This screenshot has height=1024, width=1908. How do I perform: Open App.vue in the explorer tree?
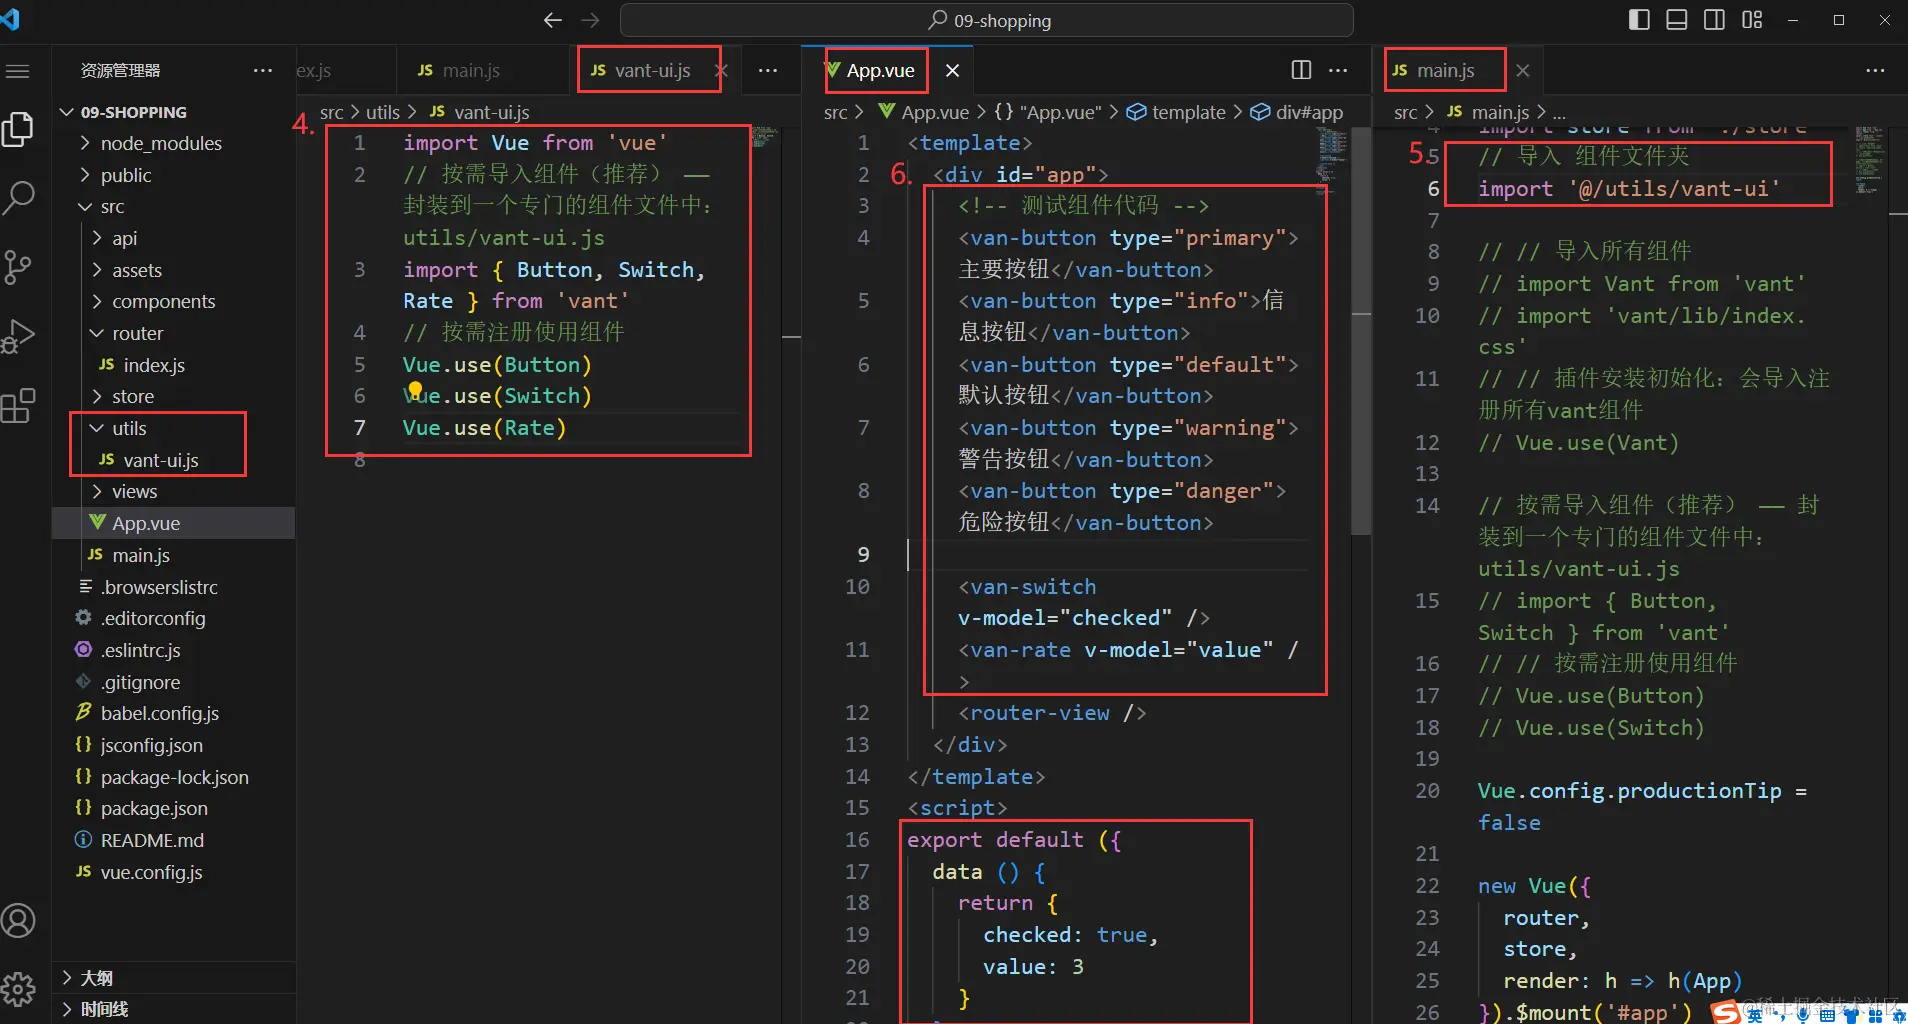pos(174,523)
